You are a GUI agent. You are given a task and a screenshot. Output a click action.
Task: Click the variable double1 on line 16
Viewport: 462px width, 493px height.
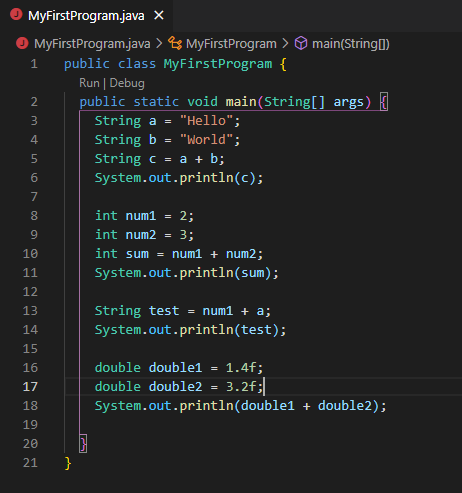click(x=175, y=368)
